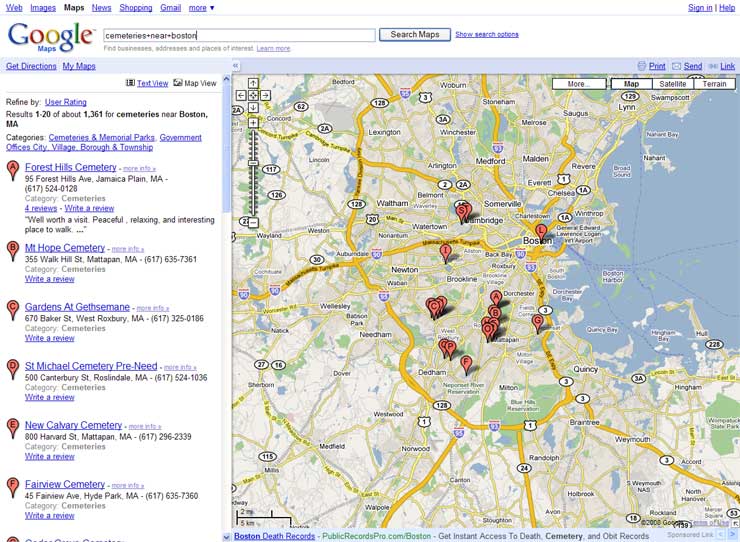Switch map to Satellite view
Screen dimensions: 740x542
[673, 84]
